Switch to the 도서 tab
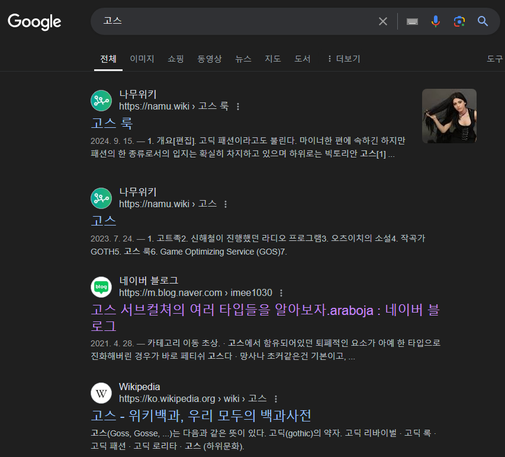Image resolution: width=505 pixels, height=457 pixels. coord(302,59)
